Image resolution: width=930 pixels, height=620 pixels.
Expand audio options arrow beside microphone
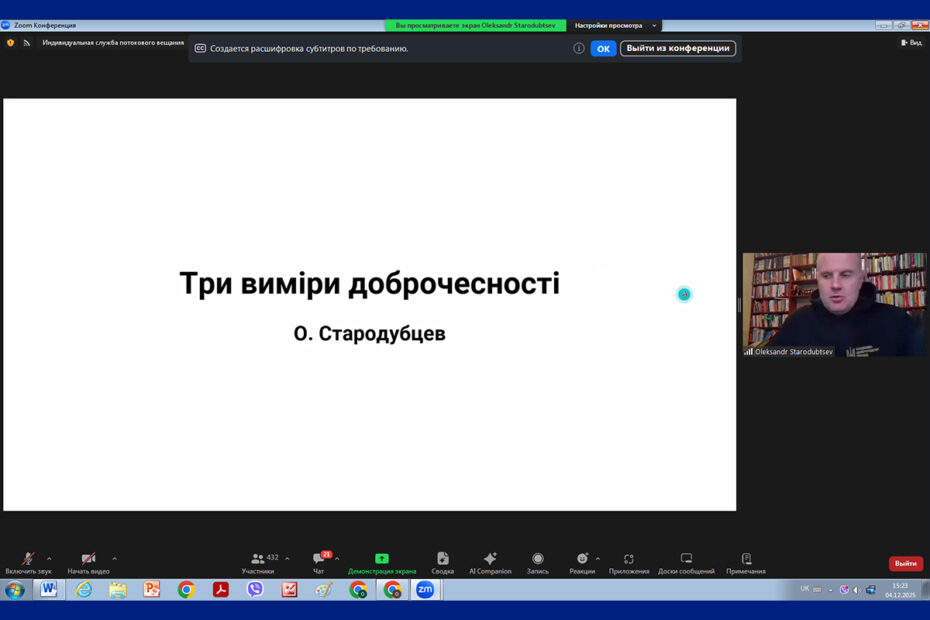tap(49, 559)
